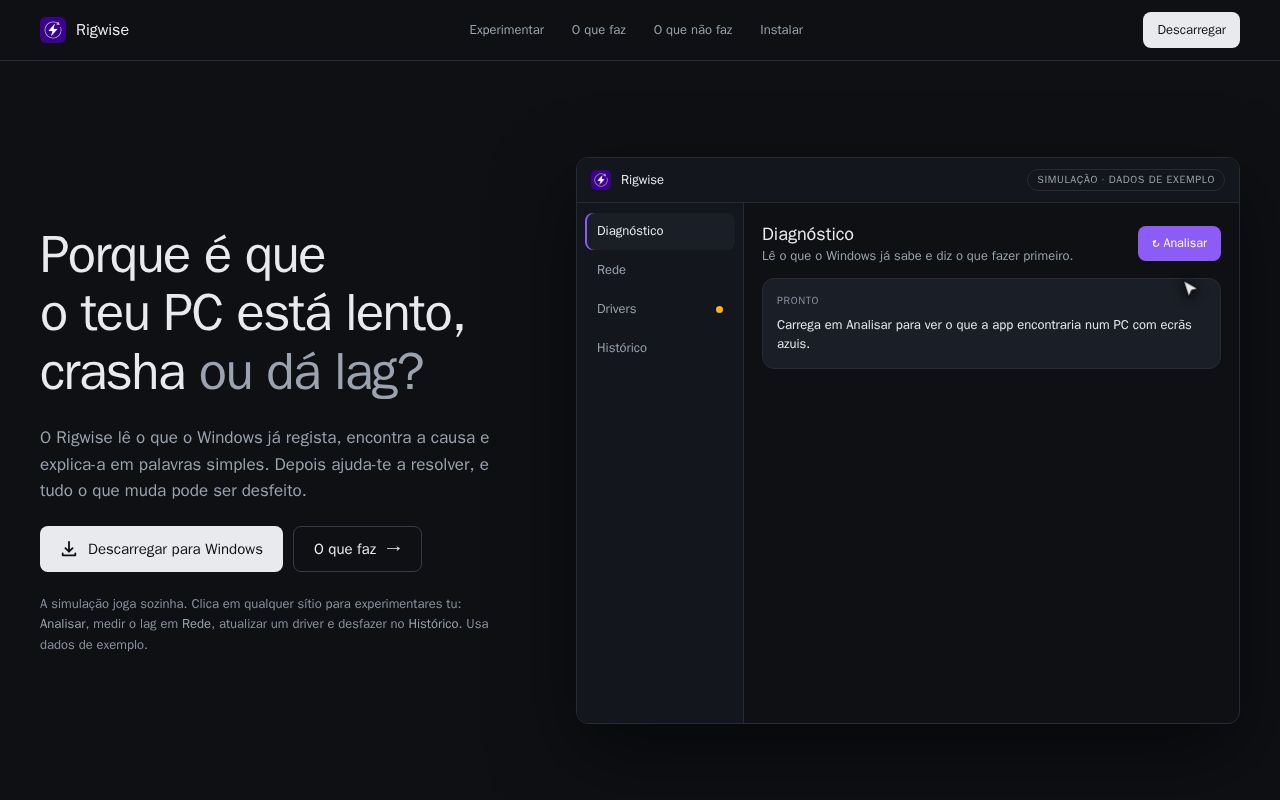Open the O que não faz nav link
The height and width of the screenshot is (800, 1280).
coord(693,30)
